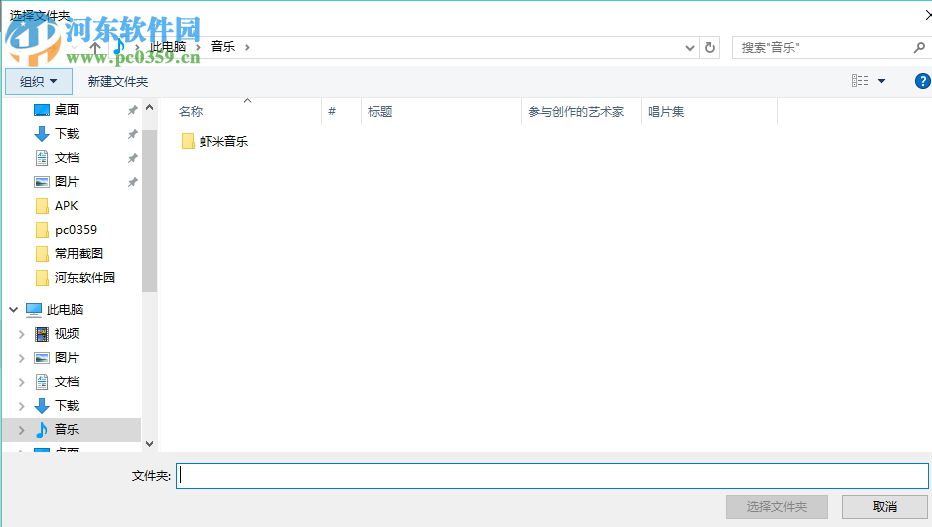Expand the 图片 node under 此电脑
Viewport: 932px width, 527px height.
tap(21, 358)
